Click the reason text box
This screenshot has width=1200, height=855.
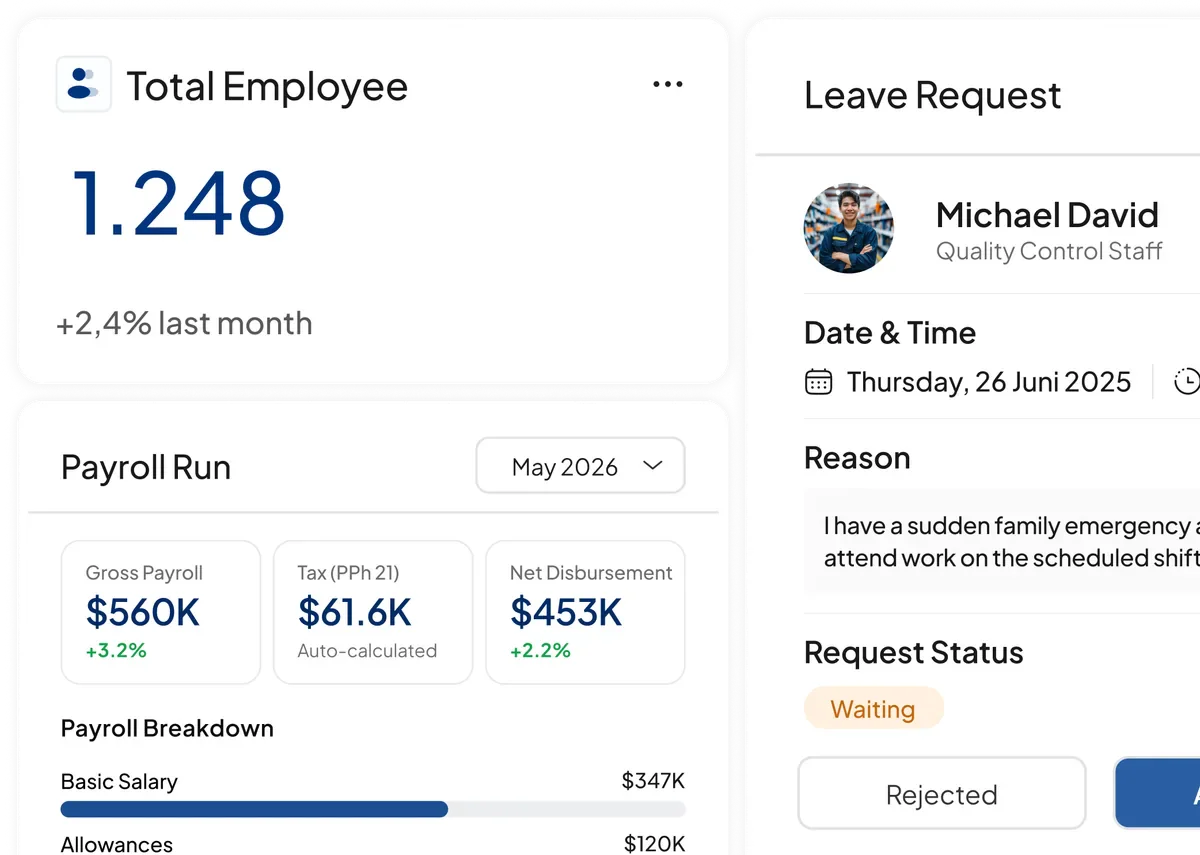(1002, 541)
